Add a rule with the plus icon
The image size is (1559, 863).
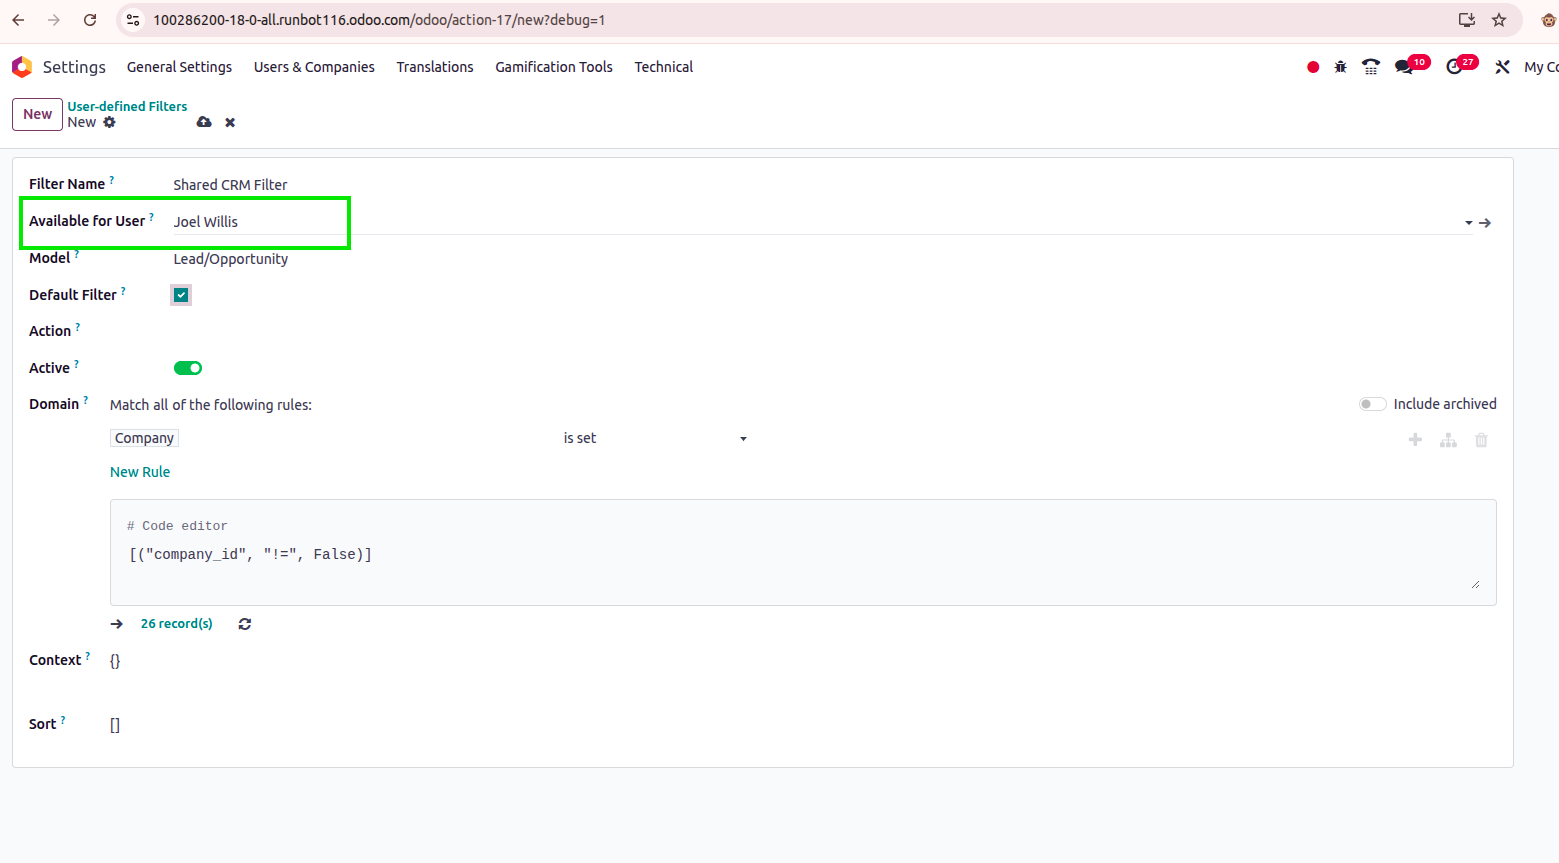[x=1415, y=440]
